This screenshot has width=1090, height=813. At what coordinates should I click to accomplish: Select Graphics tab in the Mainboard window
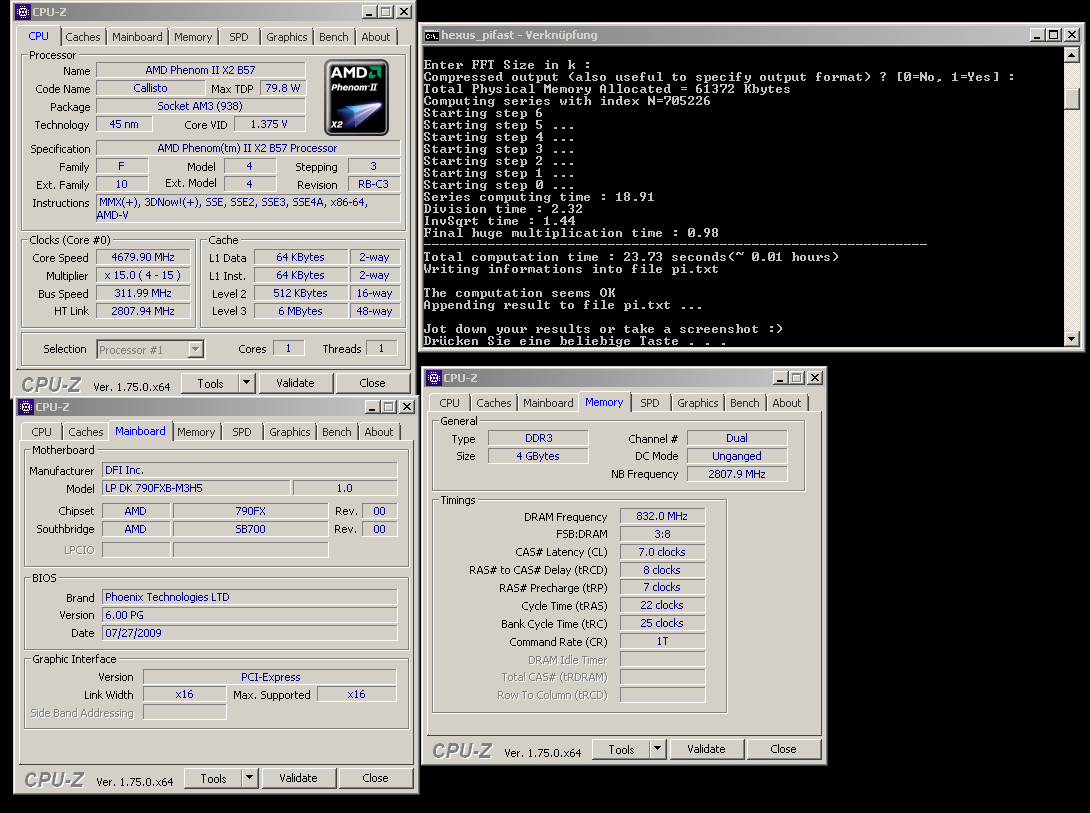pyautogui.click(x=289, y=432)
